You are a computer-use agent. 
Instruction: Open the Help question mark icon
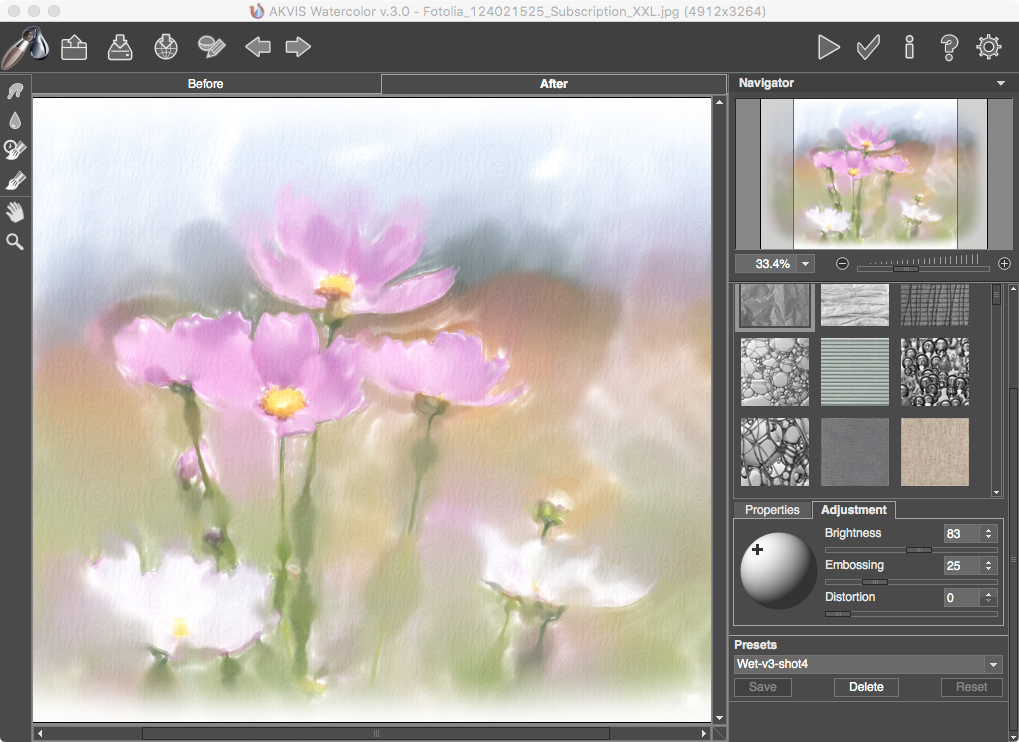coord(949,47)
